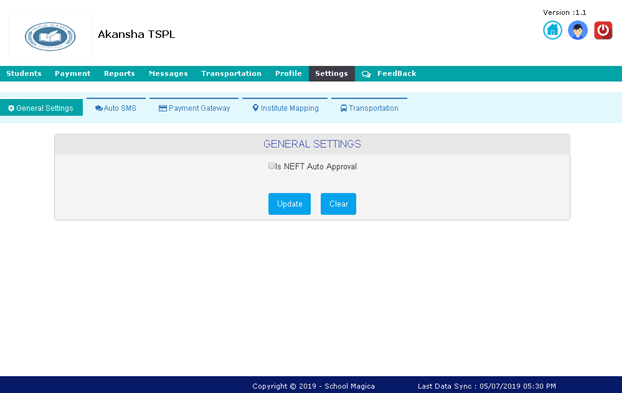Enable Is NEFT Auto Approval checkbox

[271, 166]
